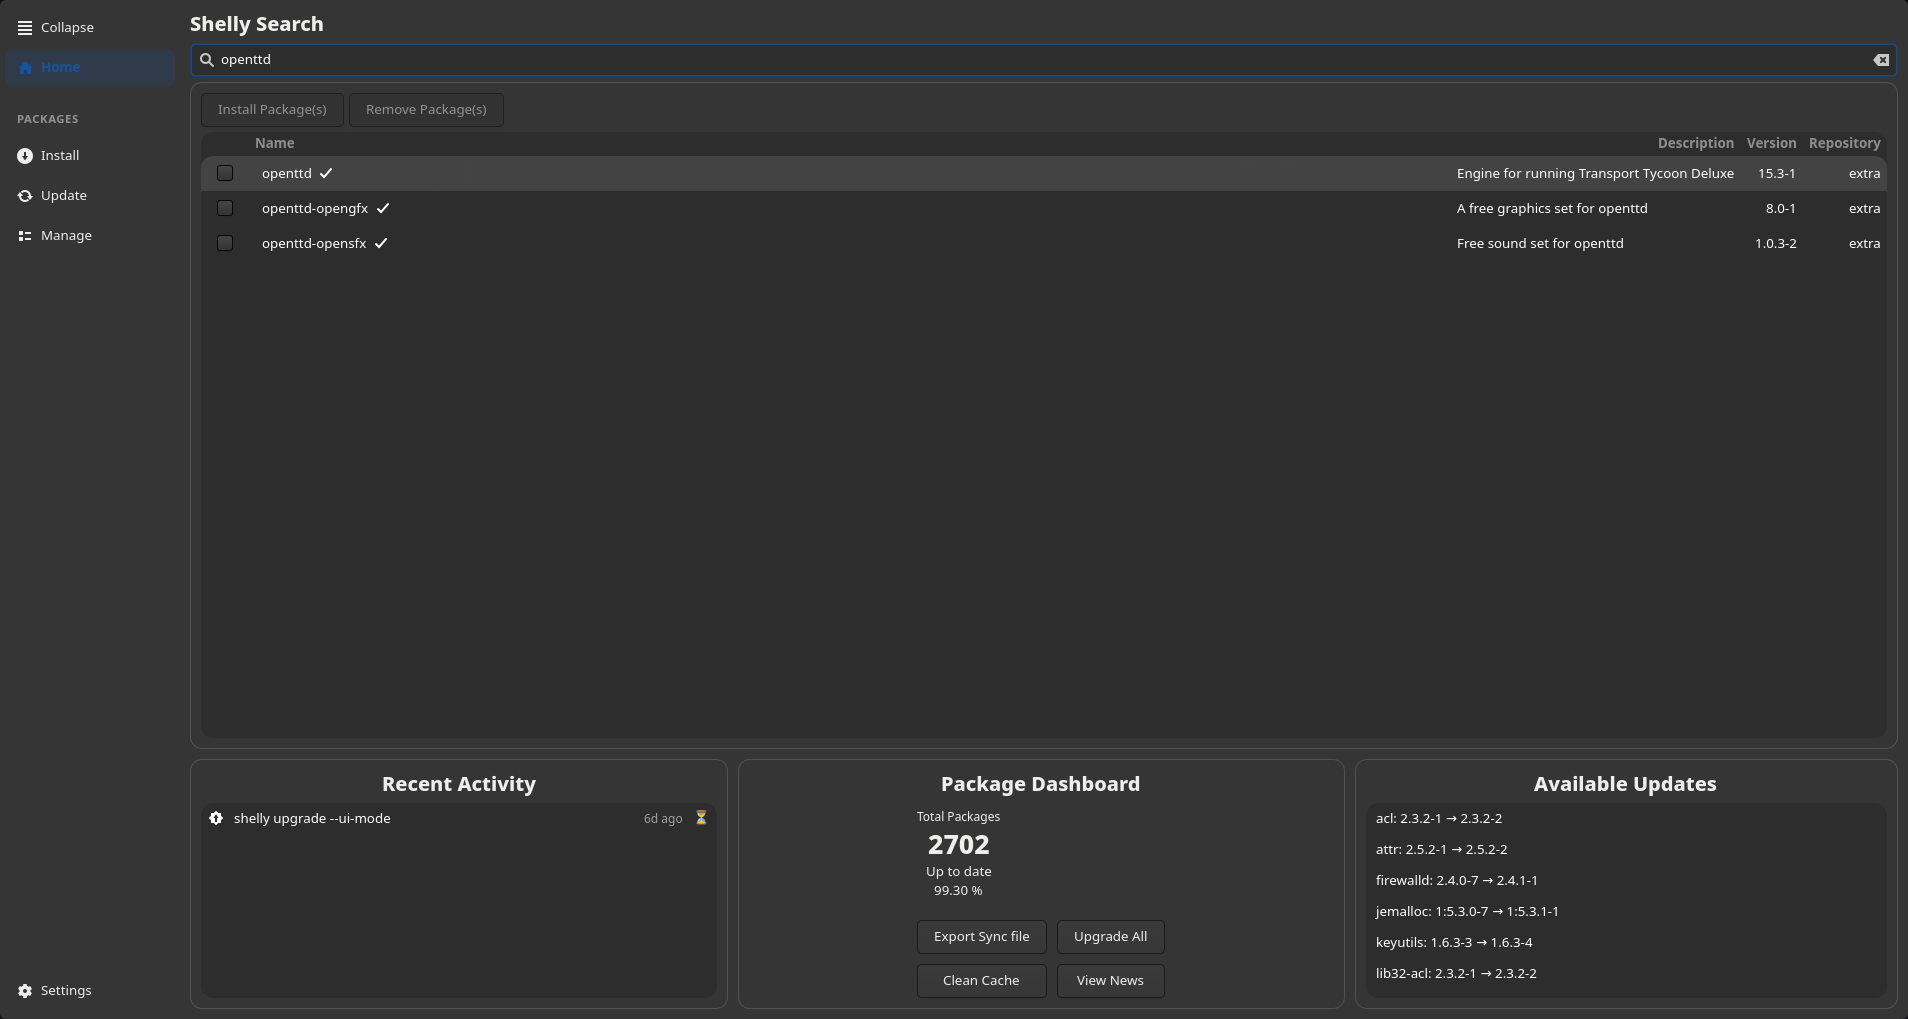Image resolution: width=1908 pixels, height=1019 pixels.
Task: Click the Settings gear icon
Action: coord(25,991)
